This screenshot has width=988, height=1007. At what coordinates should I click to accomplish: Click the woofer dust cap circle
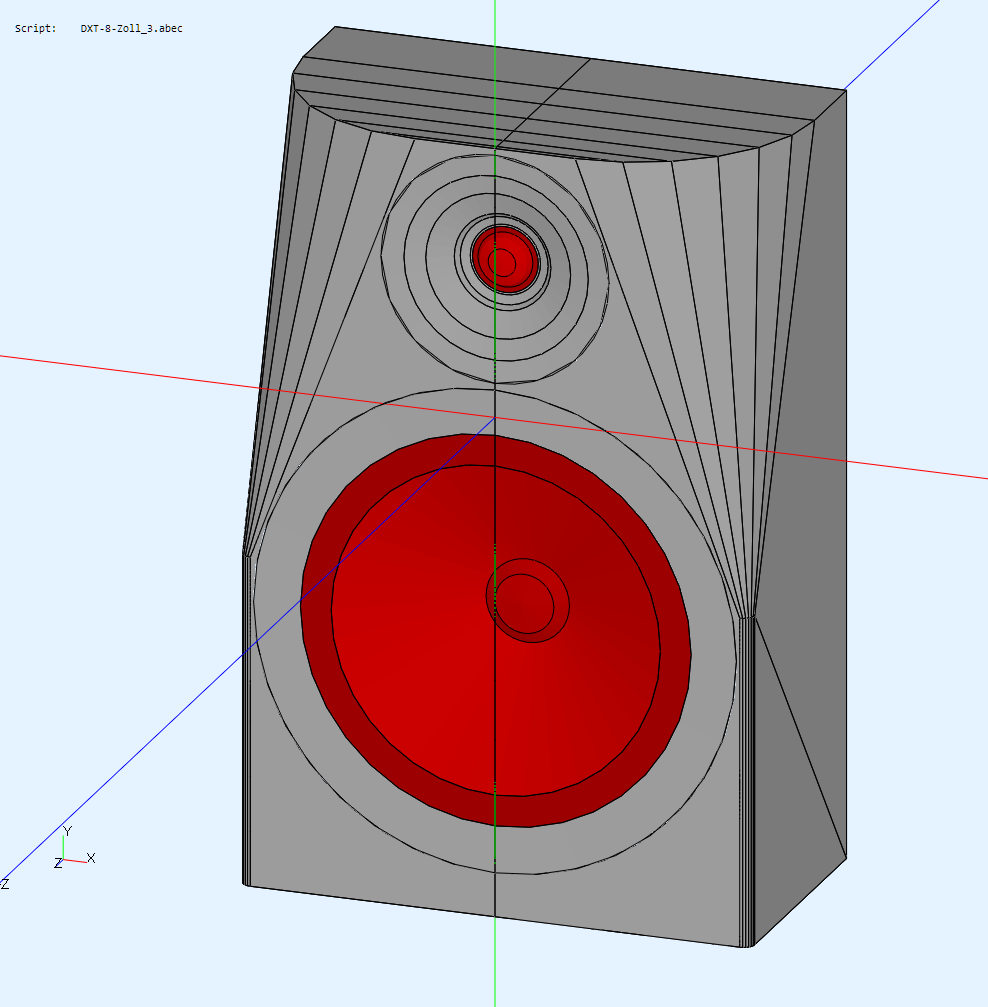(527, 600)
